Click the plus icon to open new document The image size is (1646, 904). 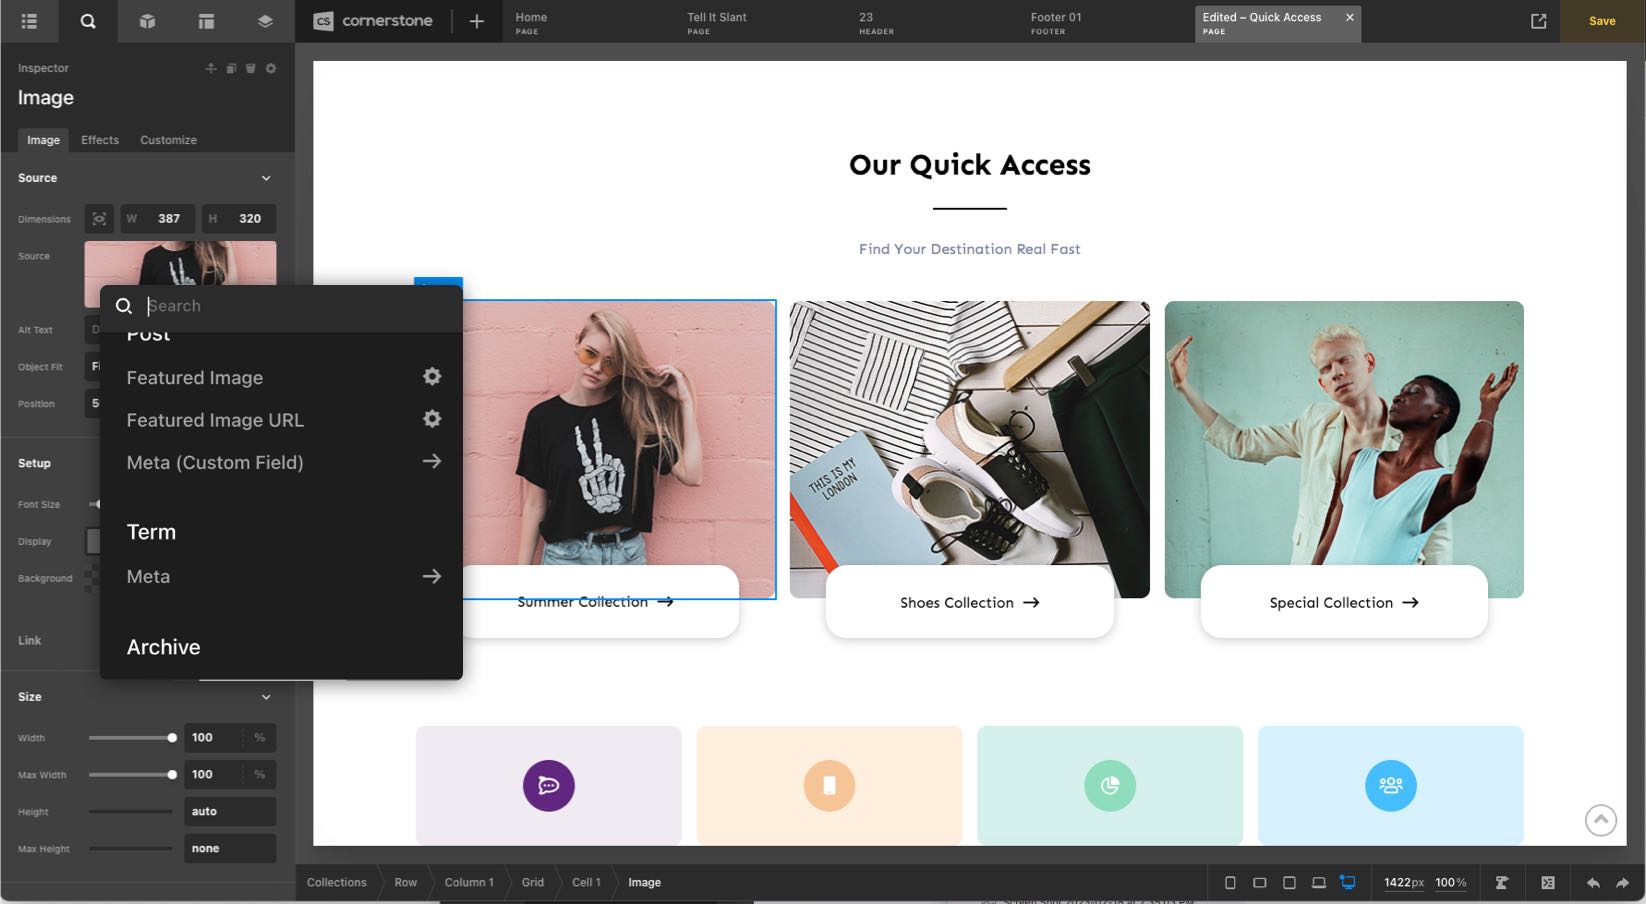tap(477, 21)
